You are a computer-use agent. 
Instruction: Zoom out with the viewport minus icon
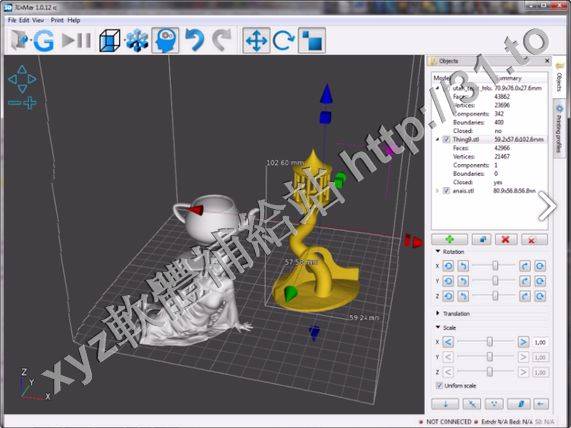(x=14, y=103)
